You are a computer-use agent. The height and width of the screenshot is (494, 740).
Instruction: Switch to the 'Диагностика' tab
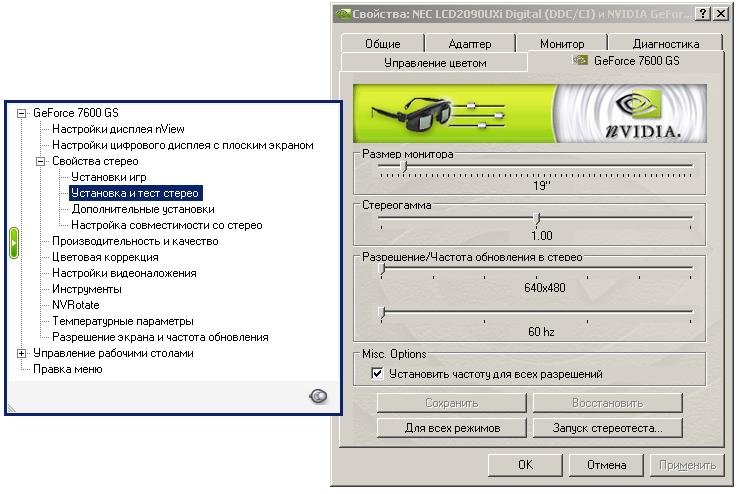click(x=665, y=43)
